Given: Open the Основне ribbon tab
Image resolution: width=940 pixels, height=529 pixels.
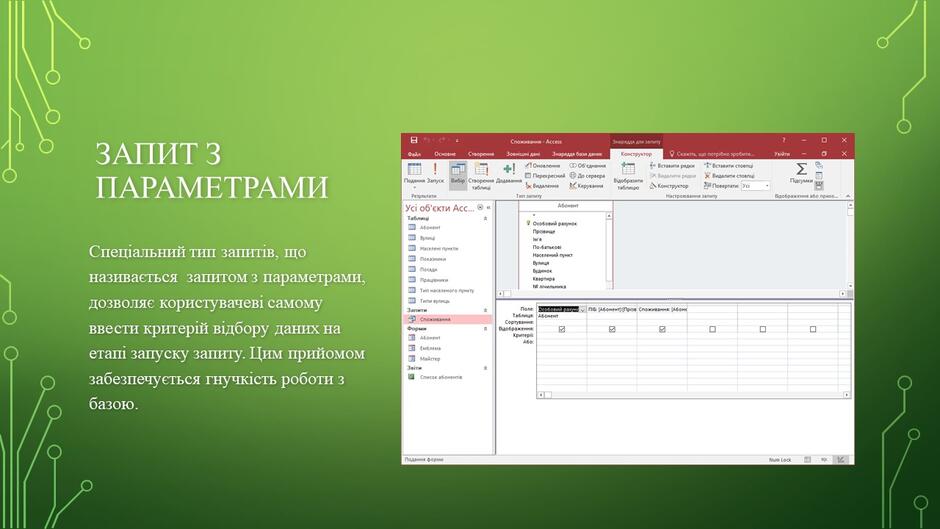Looking at the screenshot, I should click(445, 154).
